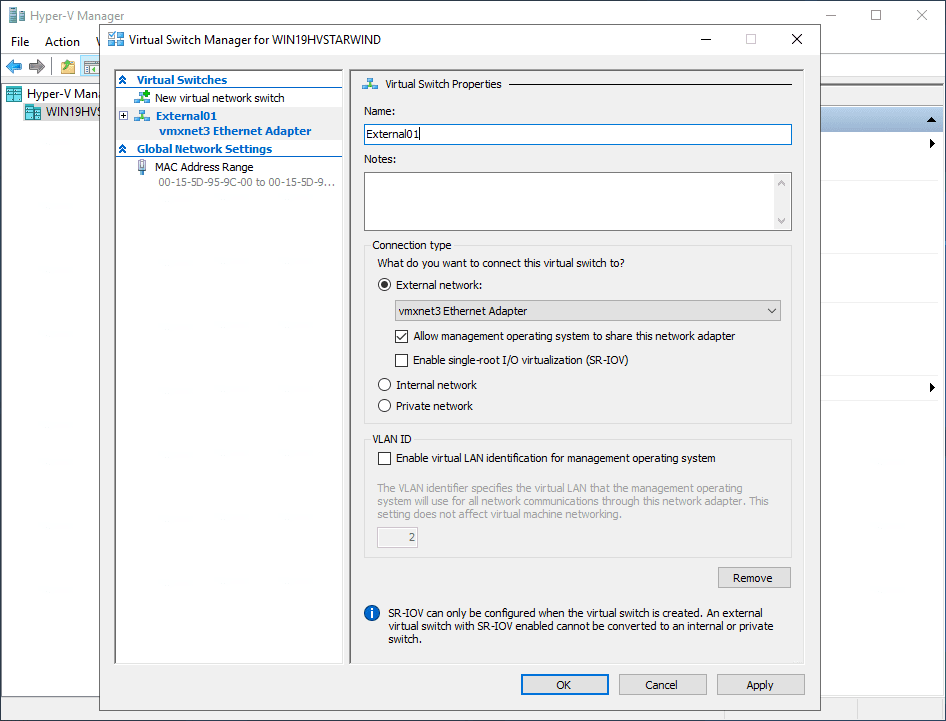
Task: Enable single-root I/O virtualization checkbox
Action: click(x=402, y=360)
